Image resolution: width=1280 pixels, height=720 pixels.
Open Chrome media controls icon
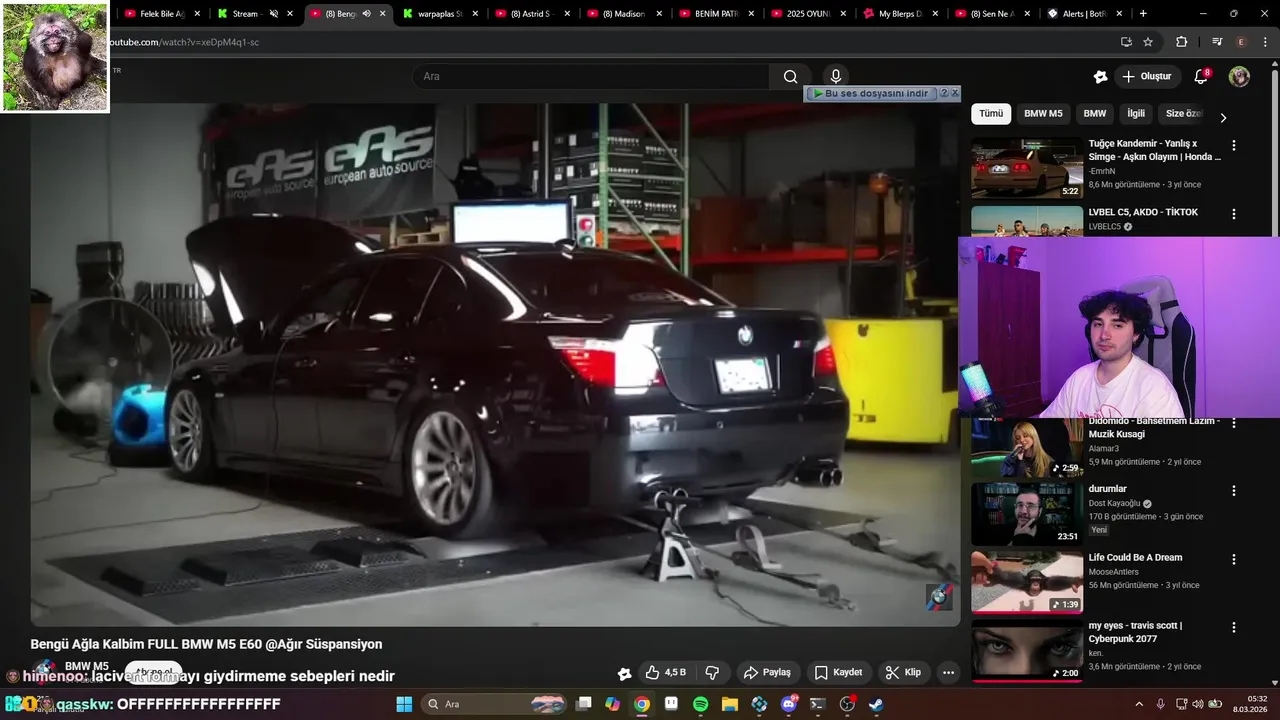(x=1217, y=42)
